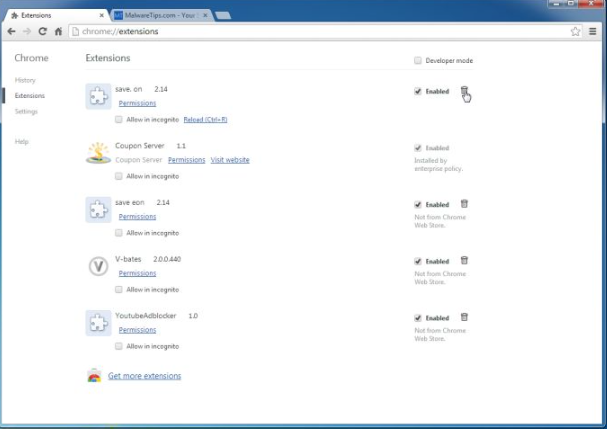The width and height of the screenshot is (608, 429).
Task: Click the browser back arrow
Action: [x=11, y=32]
